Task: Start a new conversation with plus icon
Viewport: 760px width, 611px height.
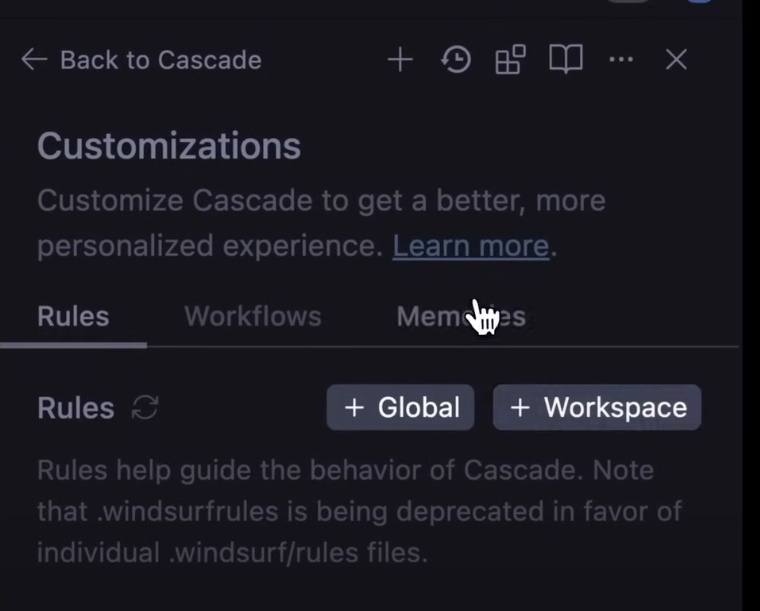Action: [400, 60]
